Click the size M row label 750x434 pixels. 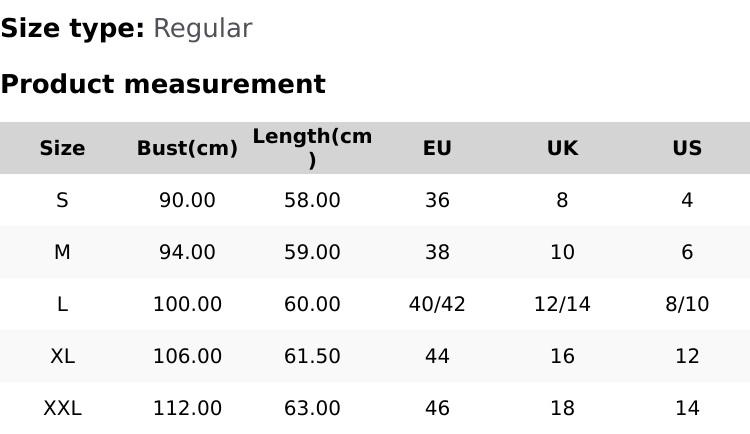(62, 252)
